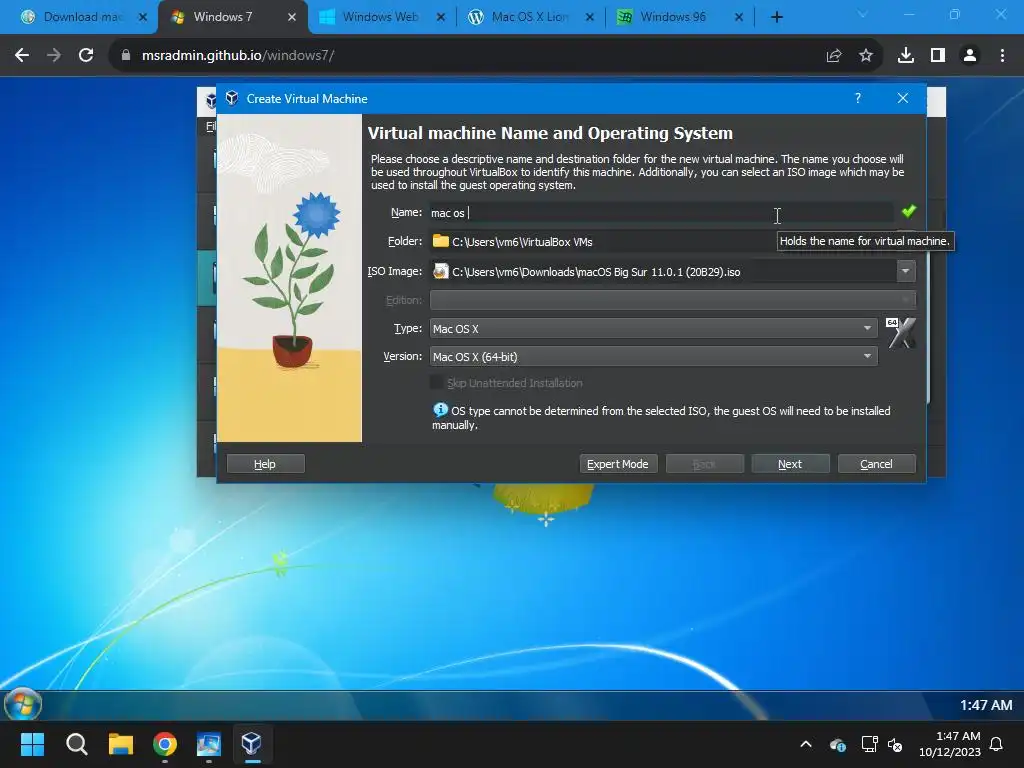Click the greyed-out Back button

(704, 464)
